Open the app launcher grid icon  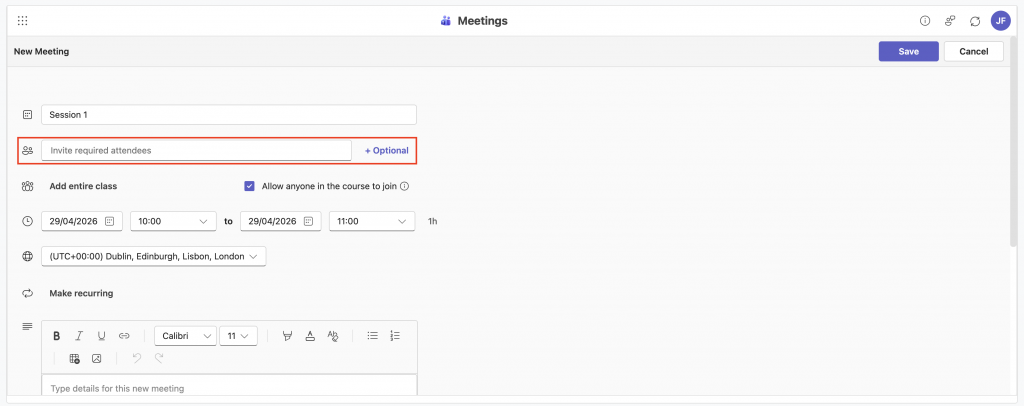point(23,21)
